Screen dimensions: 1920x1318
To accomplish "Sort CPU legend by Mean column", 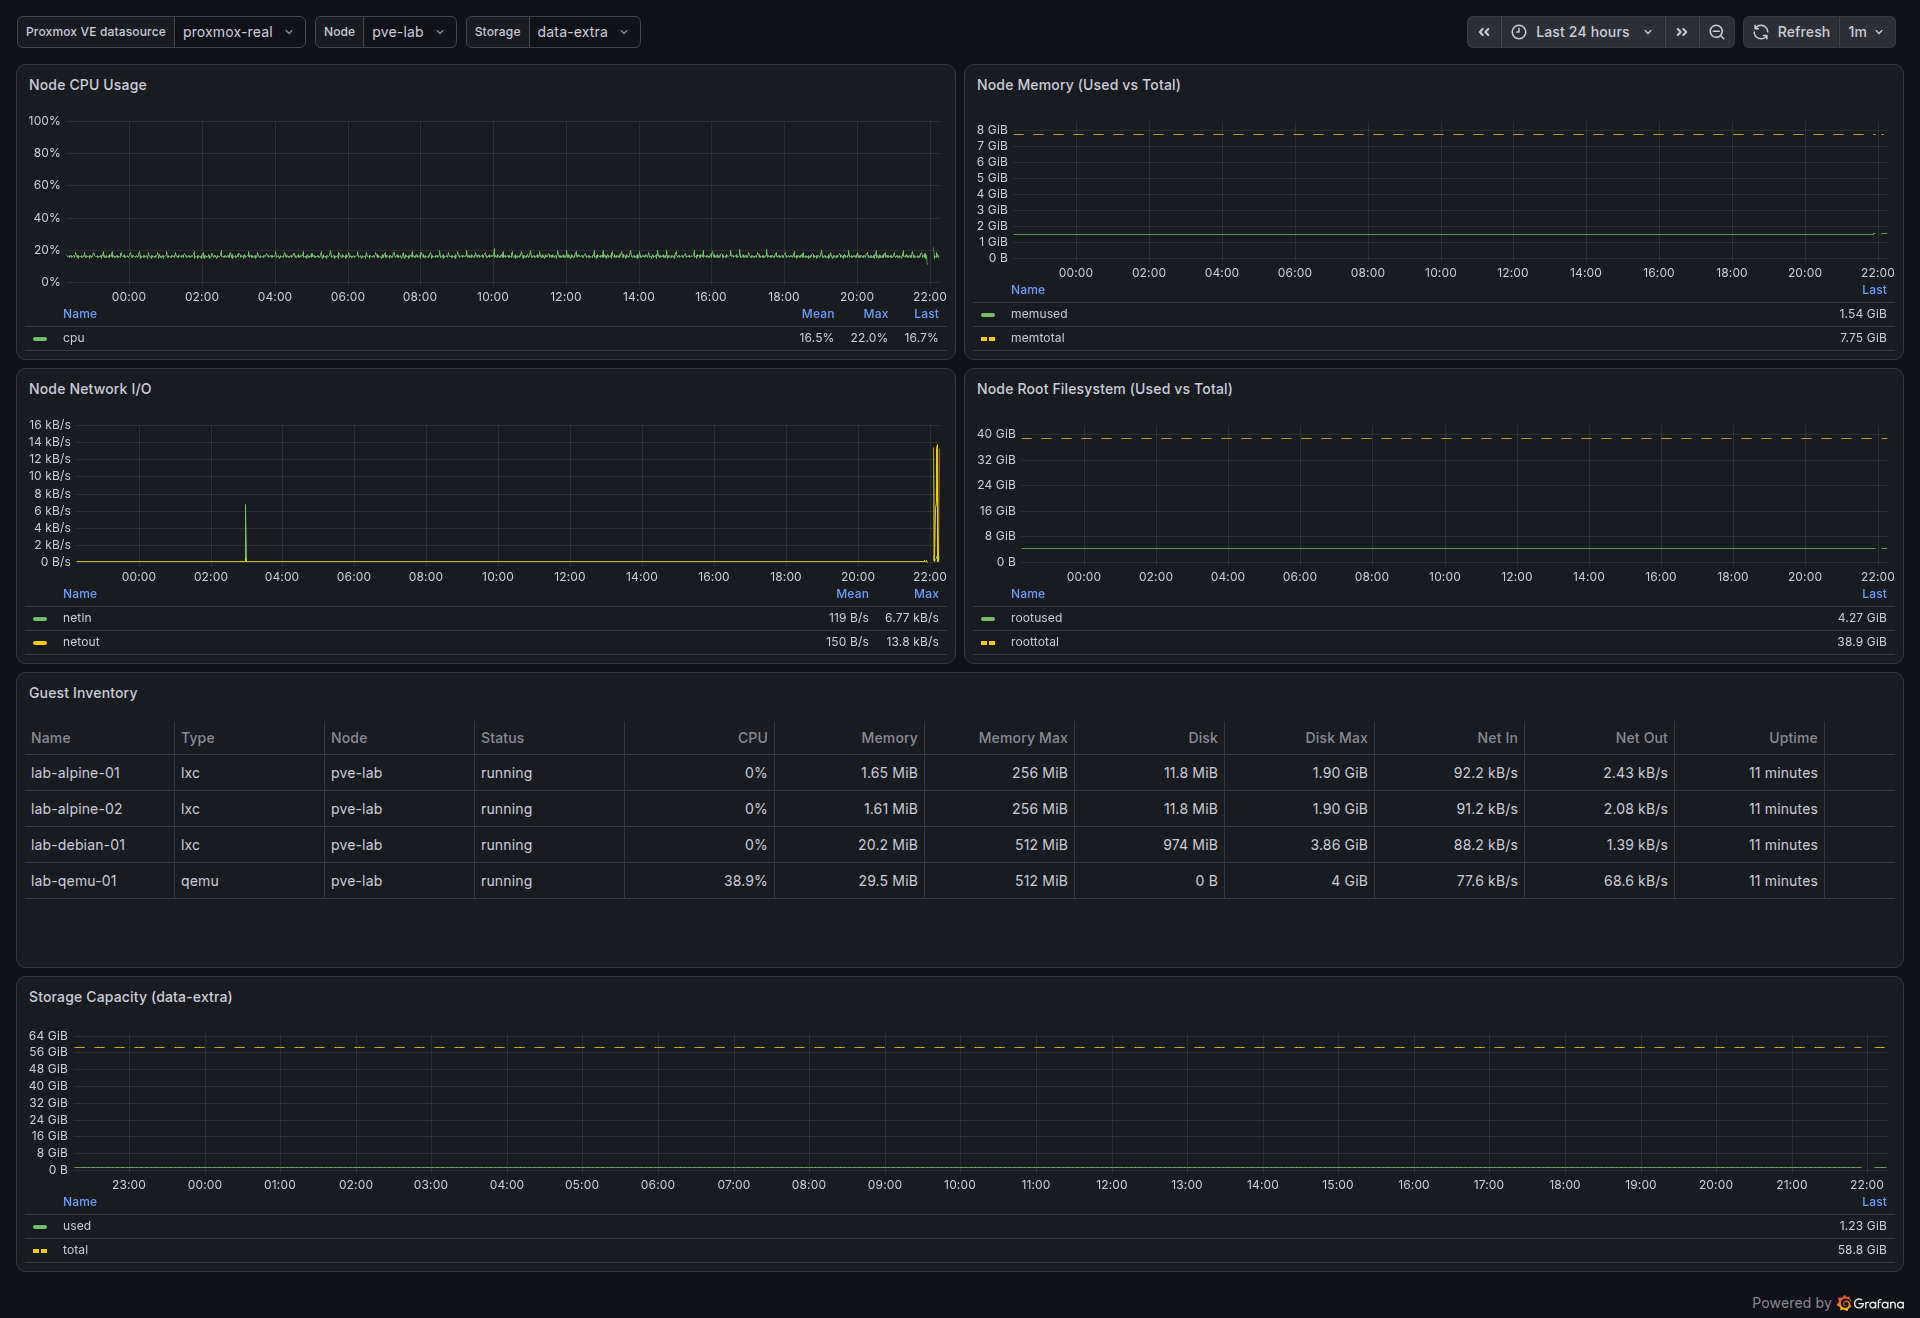I will [817, 314].
